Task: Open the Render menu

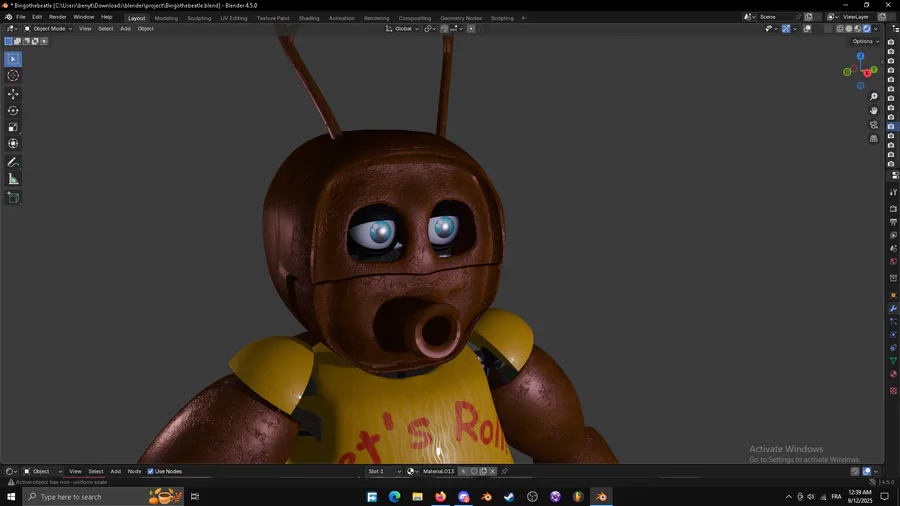Action: 58,17
